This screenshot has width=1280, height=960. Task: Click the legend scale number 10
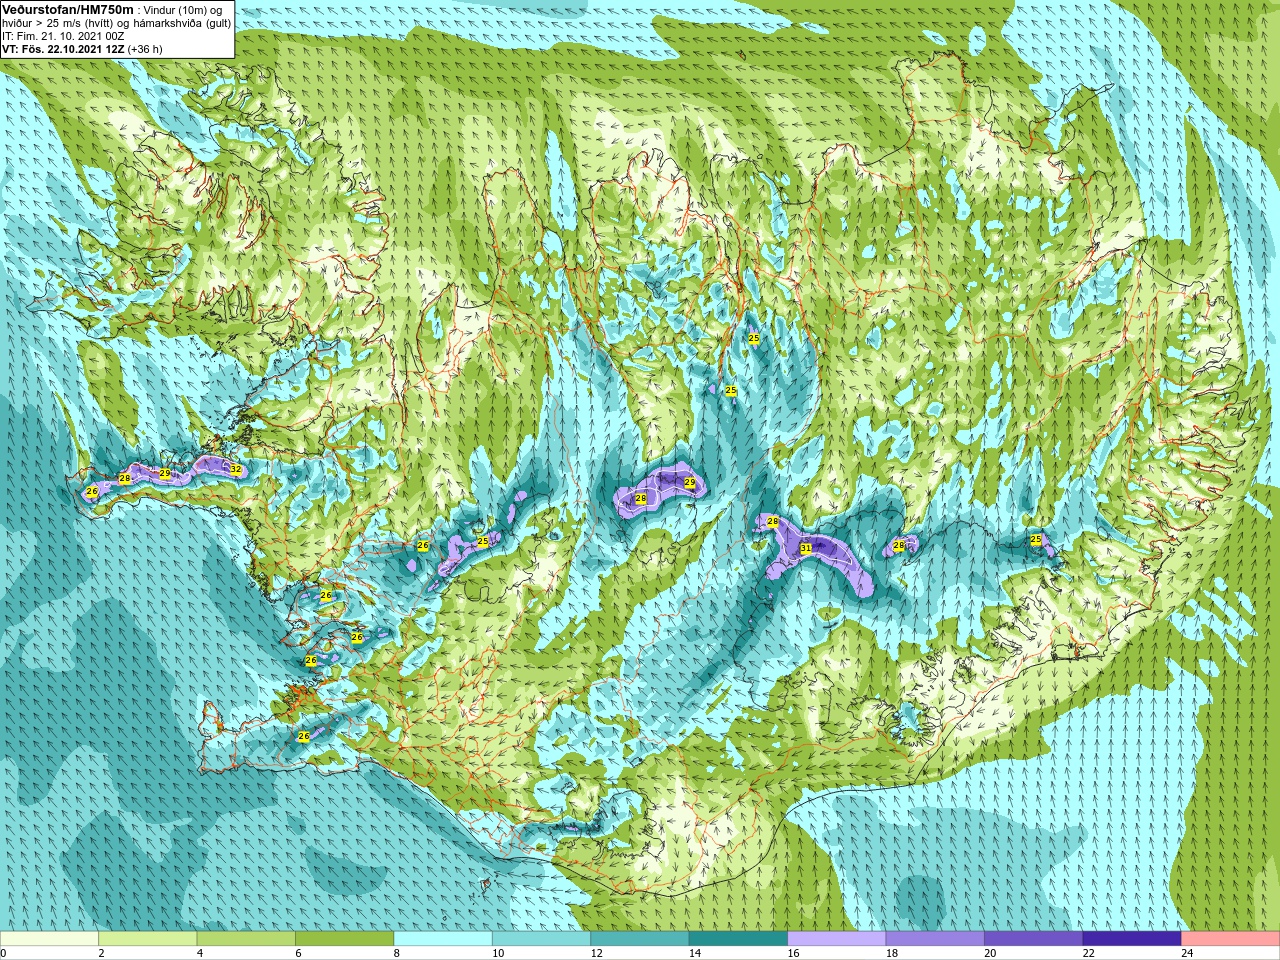(x=498, y=953)
